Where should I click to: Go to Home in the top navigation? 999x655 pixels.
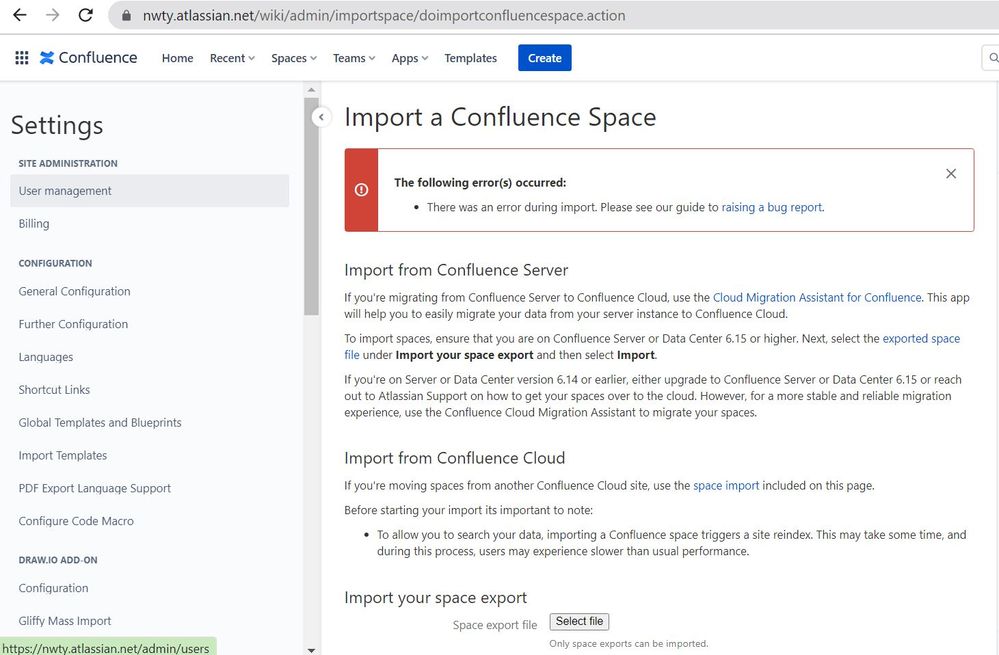[177, 58]
